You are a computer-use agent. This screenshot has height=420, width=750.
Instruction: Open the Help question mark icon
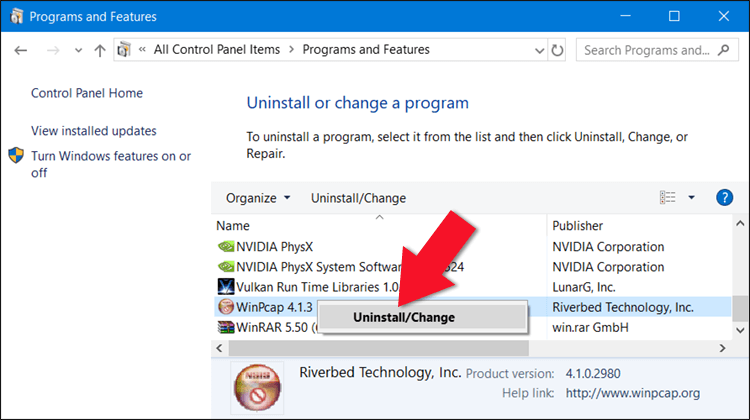pyautogui.click(x=725, y=198)
